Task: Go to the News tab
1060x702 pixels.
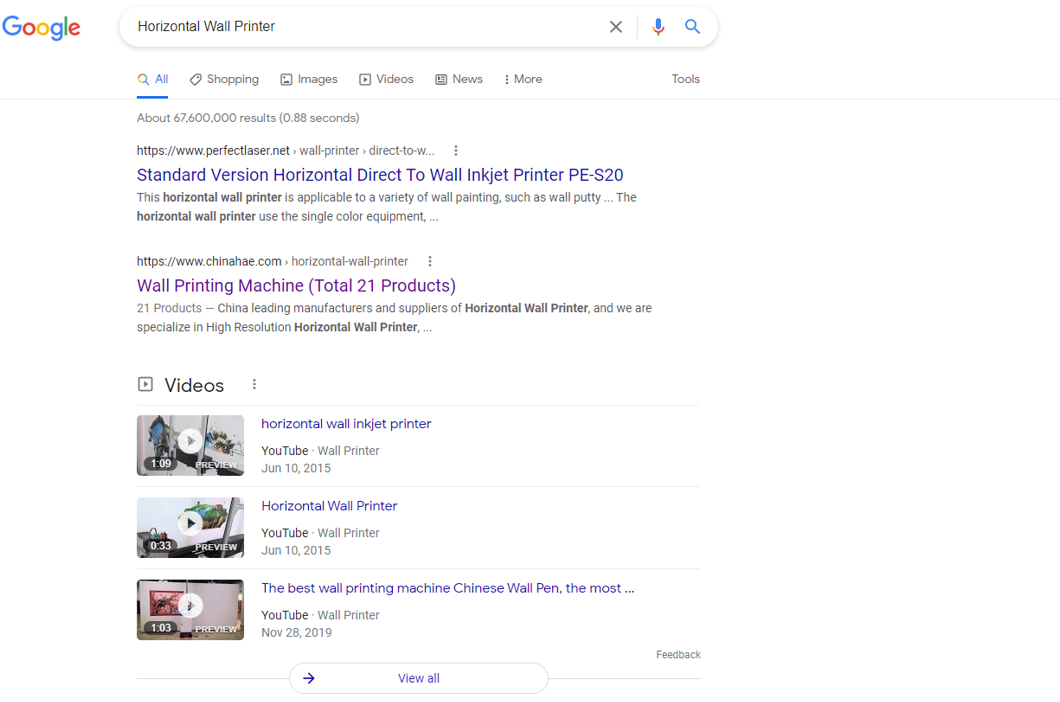Action: (x=459, y=79)
